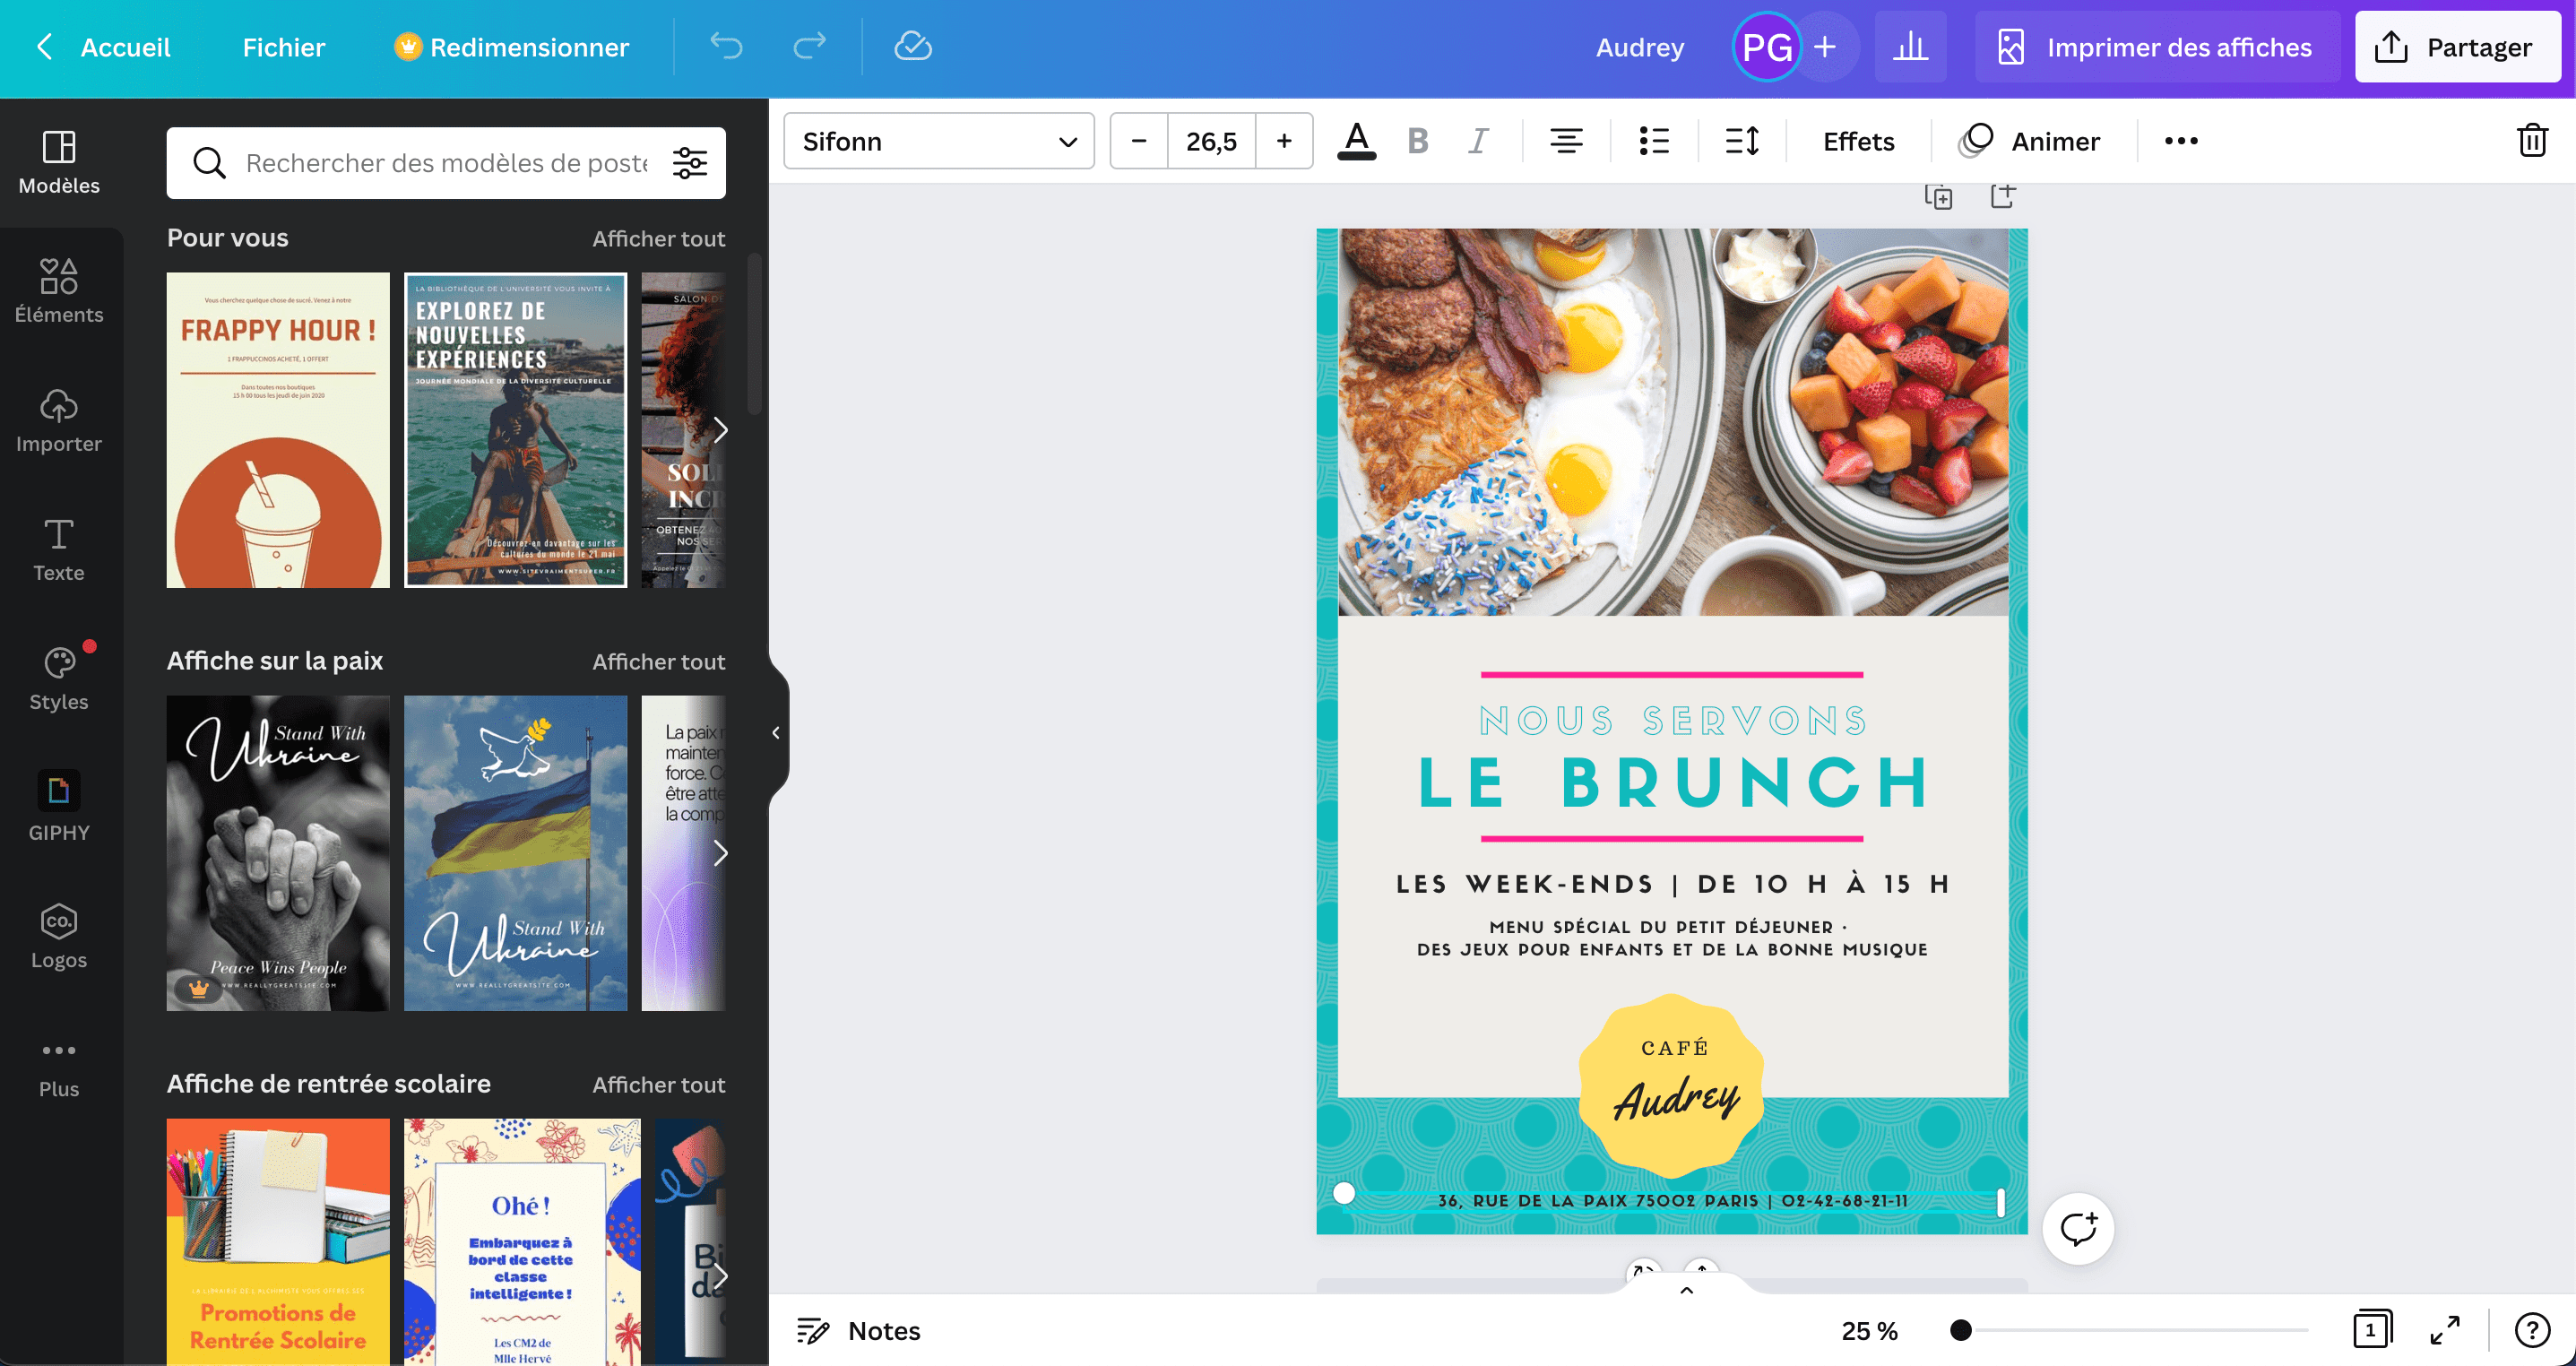This screenshot has height=1366, width=2576.
Task: Open the Importer panel
Action: (59, 420)
